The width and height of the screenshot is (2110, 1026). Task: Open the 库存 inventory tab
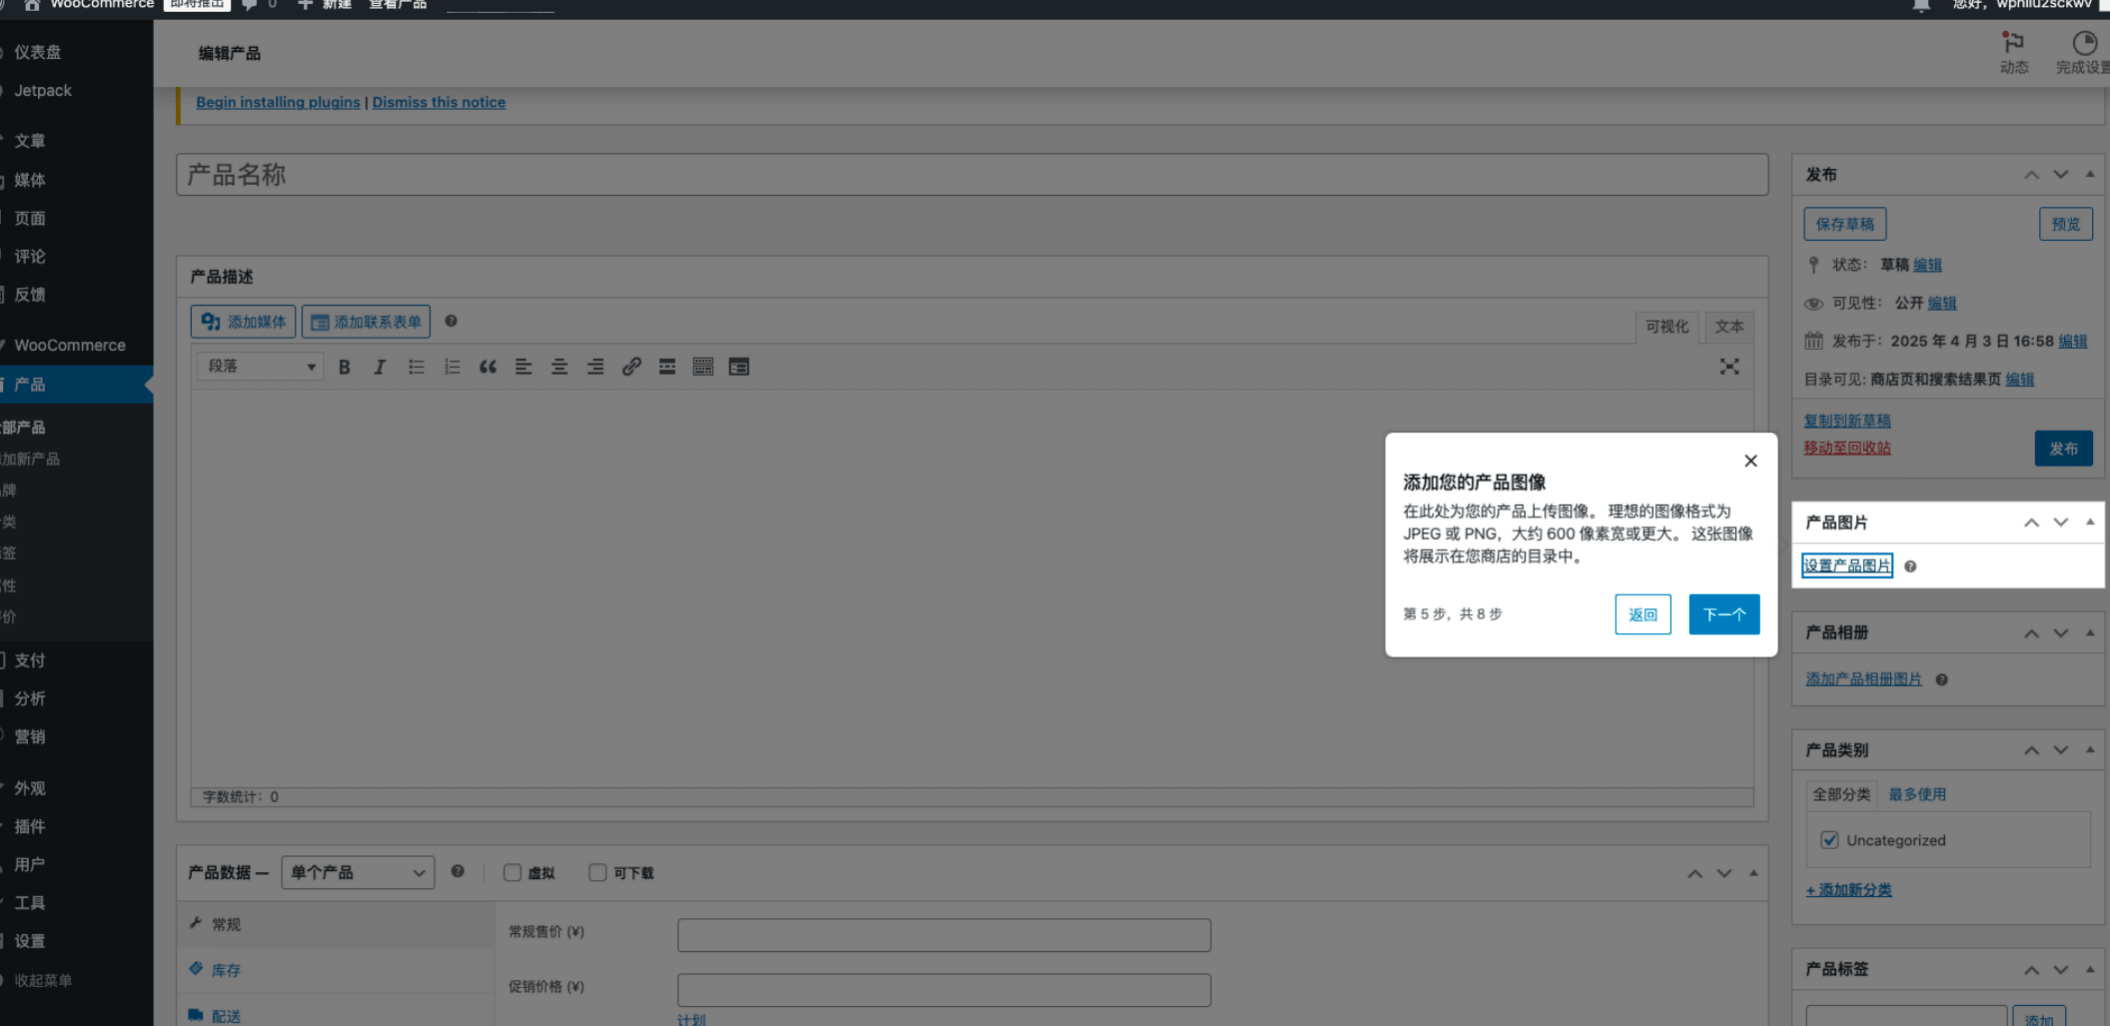point(226,970)
